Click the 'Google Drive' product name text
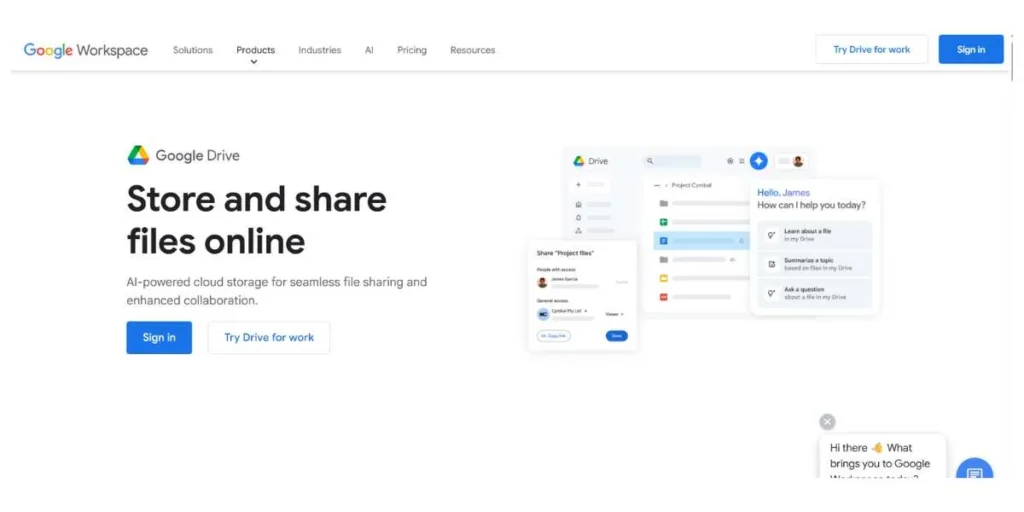 (197, 155)
